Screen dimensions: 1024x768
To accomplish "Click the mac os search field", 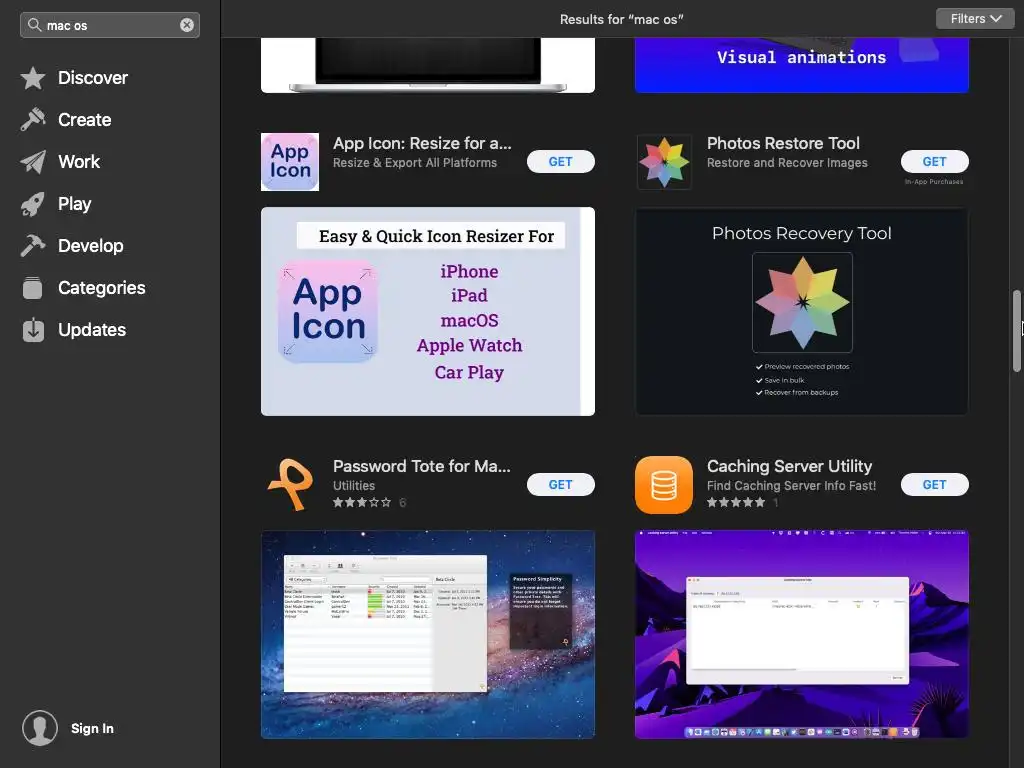I will coord(110,25).
